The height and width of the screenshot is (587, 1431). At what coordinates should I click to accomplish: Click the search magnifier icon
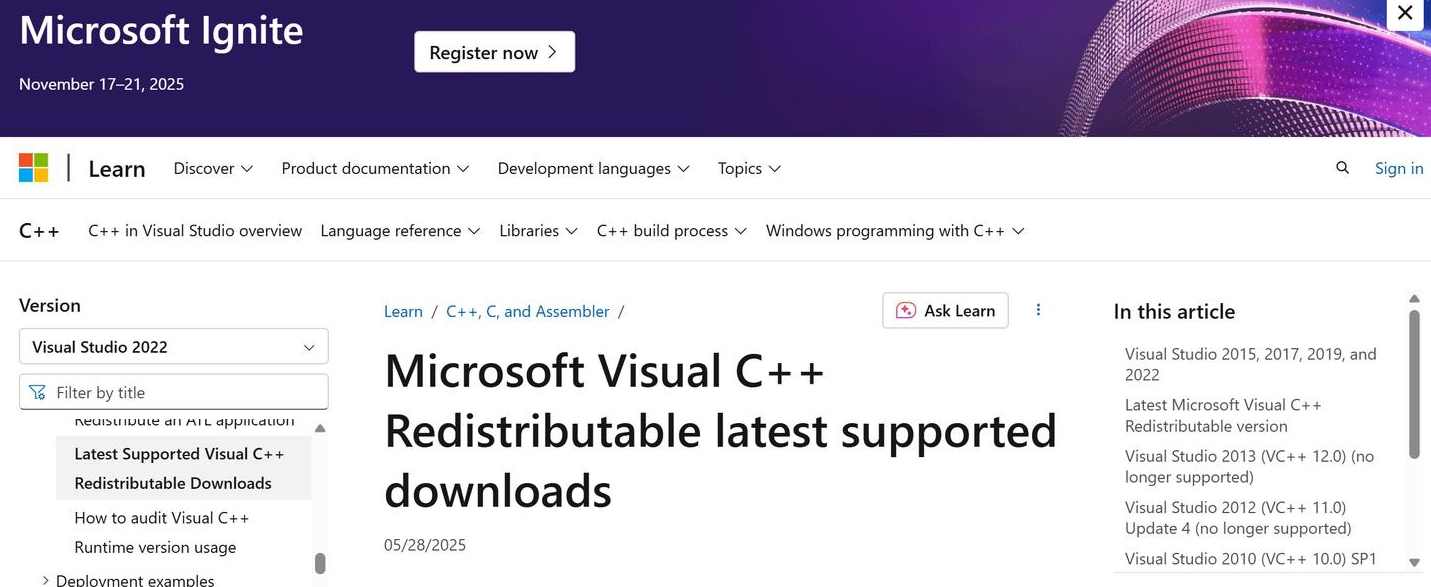pos(1342,168)
